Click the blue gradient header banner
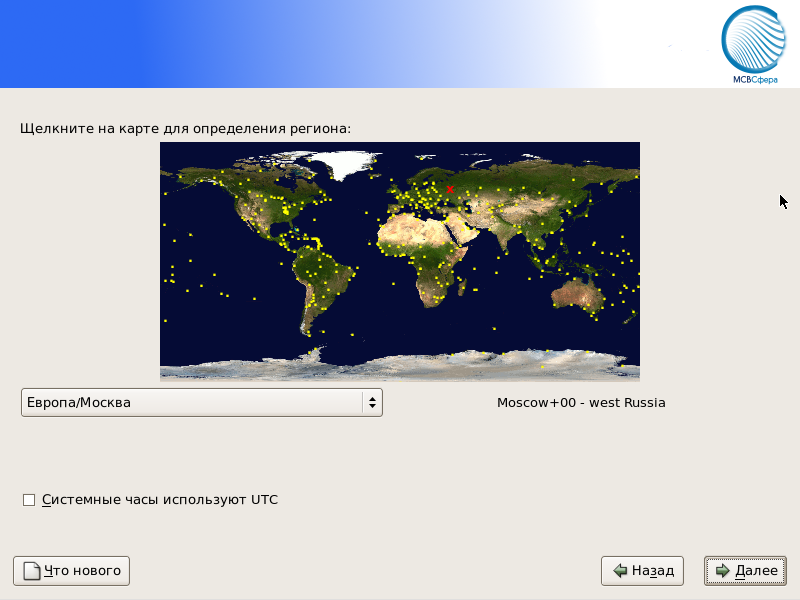The image size is (800, 600). tap(300, 44)
